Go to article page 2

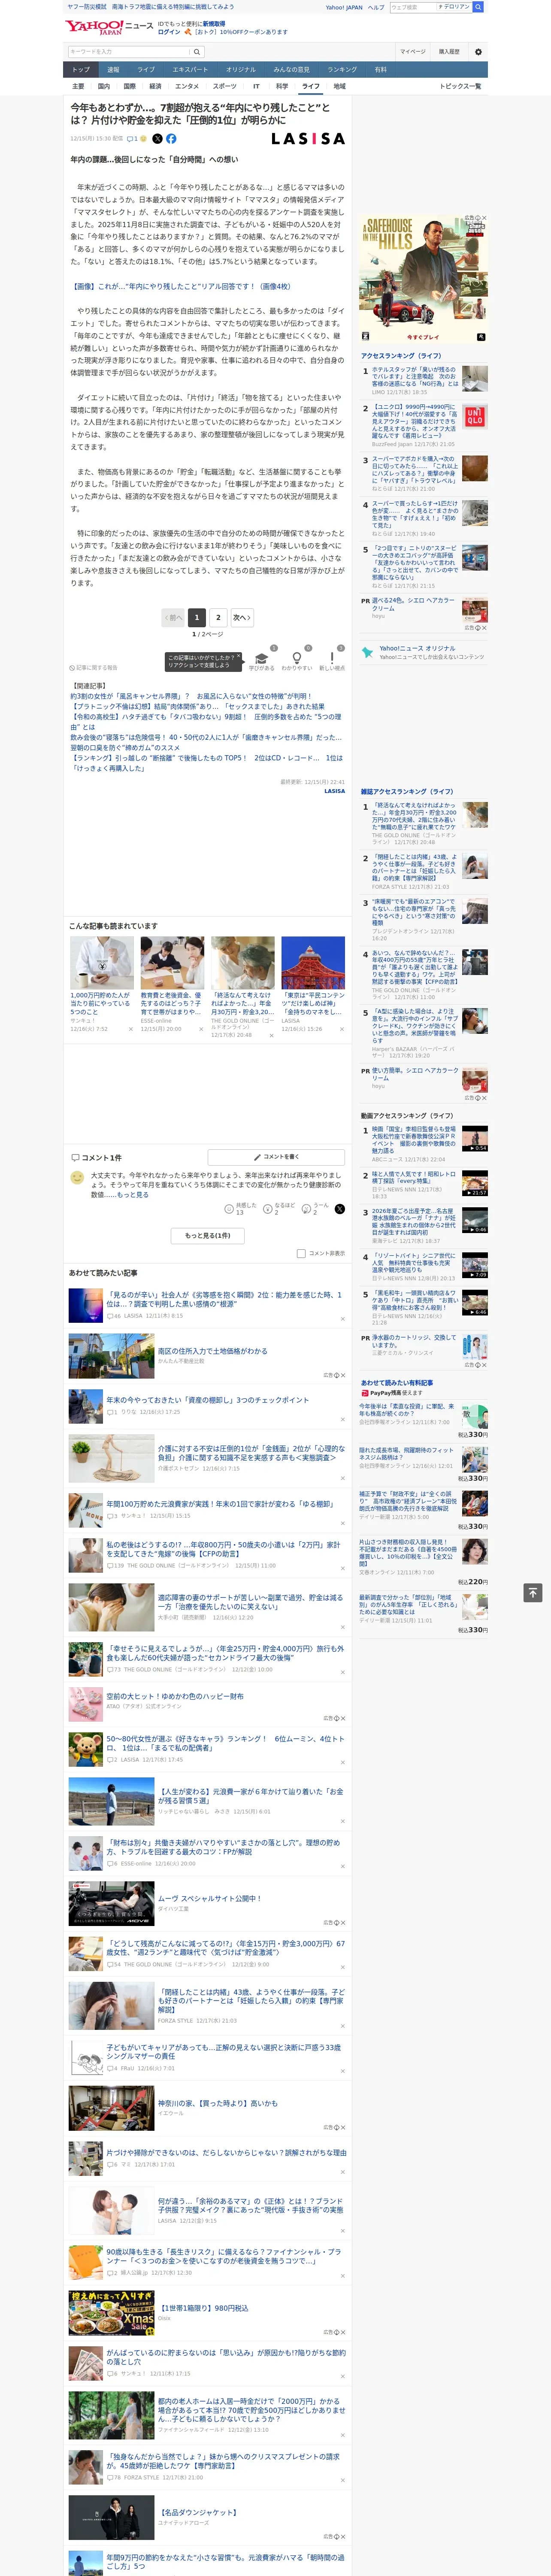coord(218,617)
